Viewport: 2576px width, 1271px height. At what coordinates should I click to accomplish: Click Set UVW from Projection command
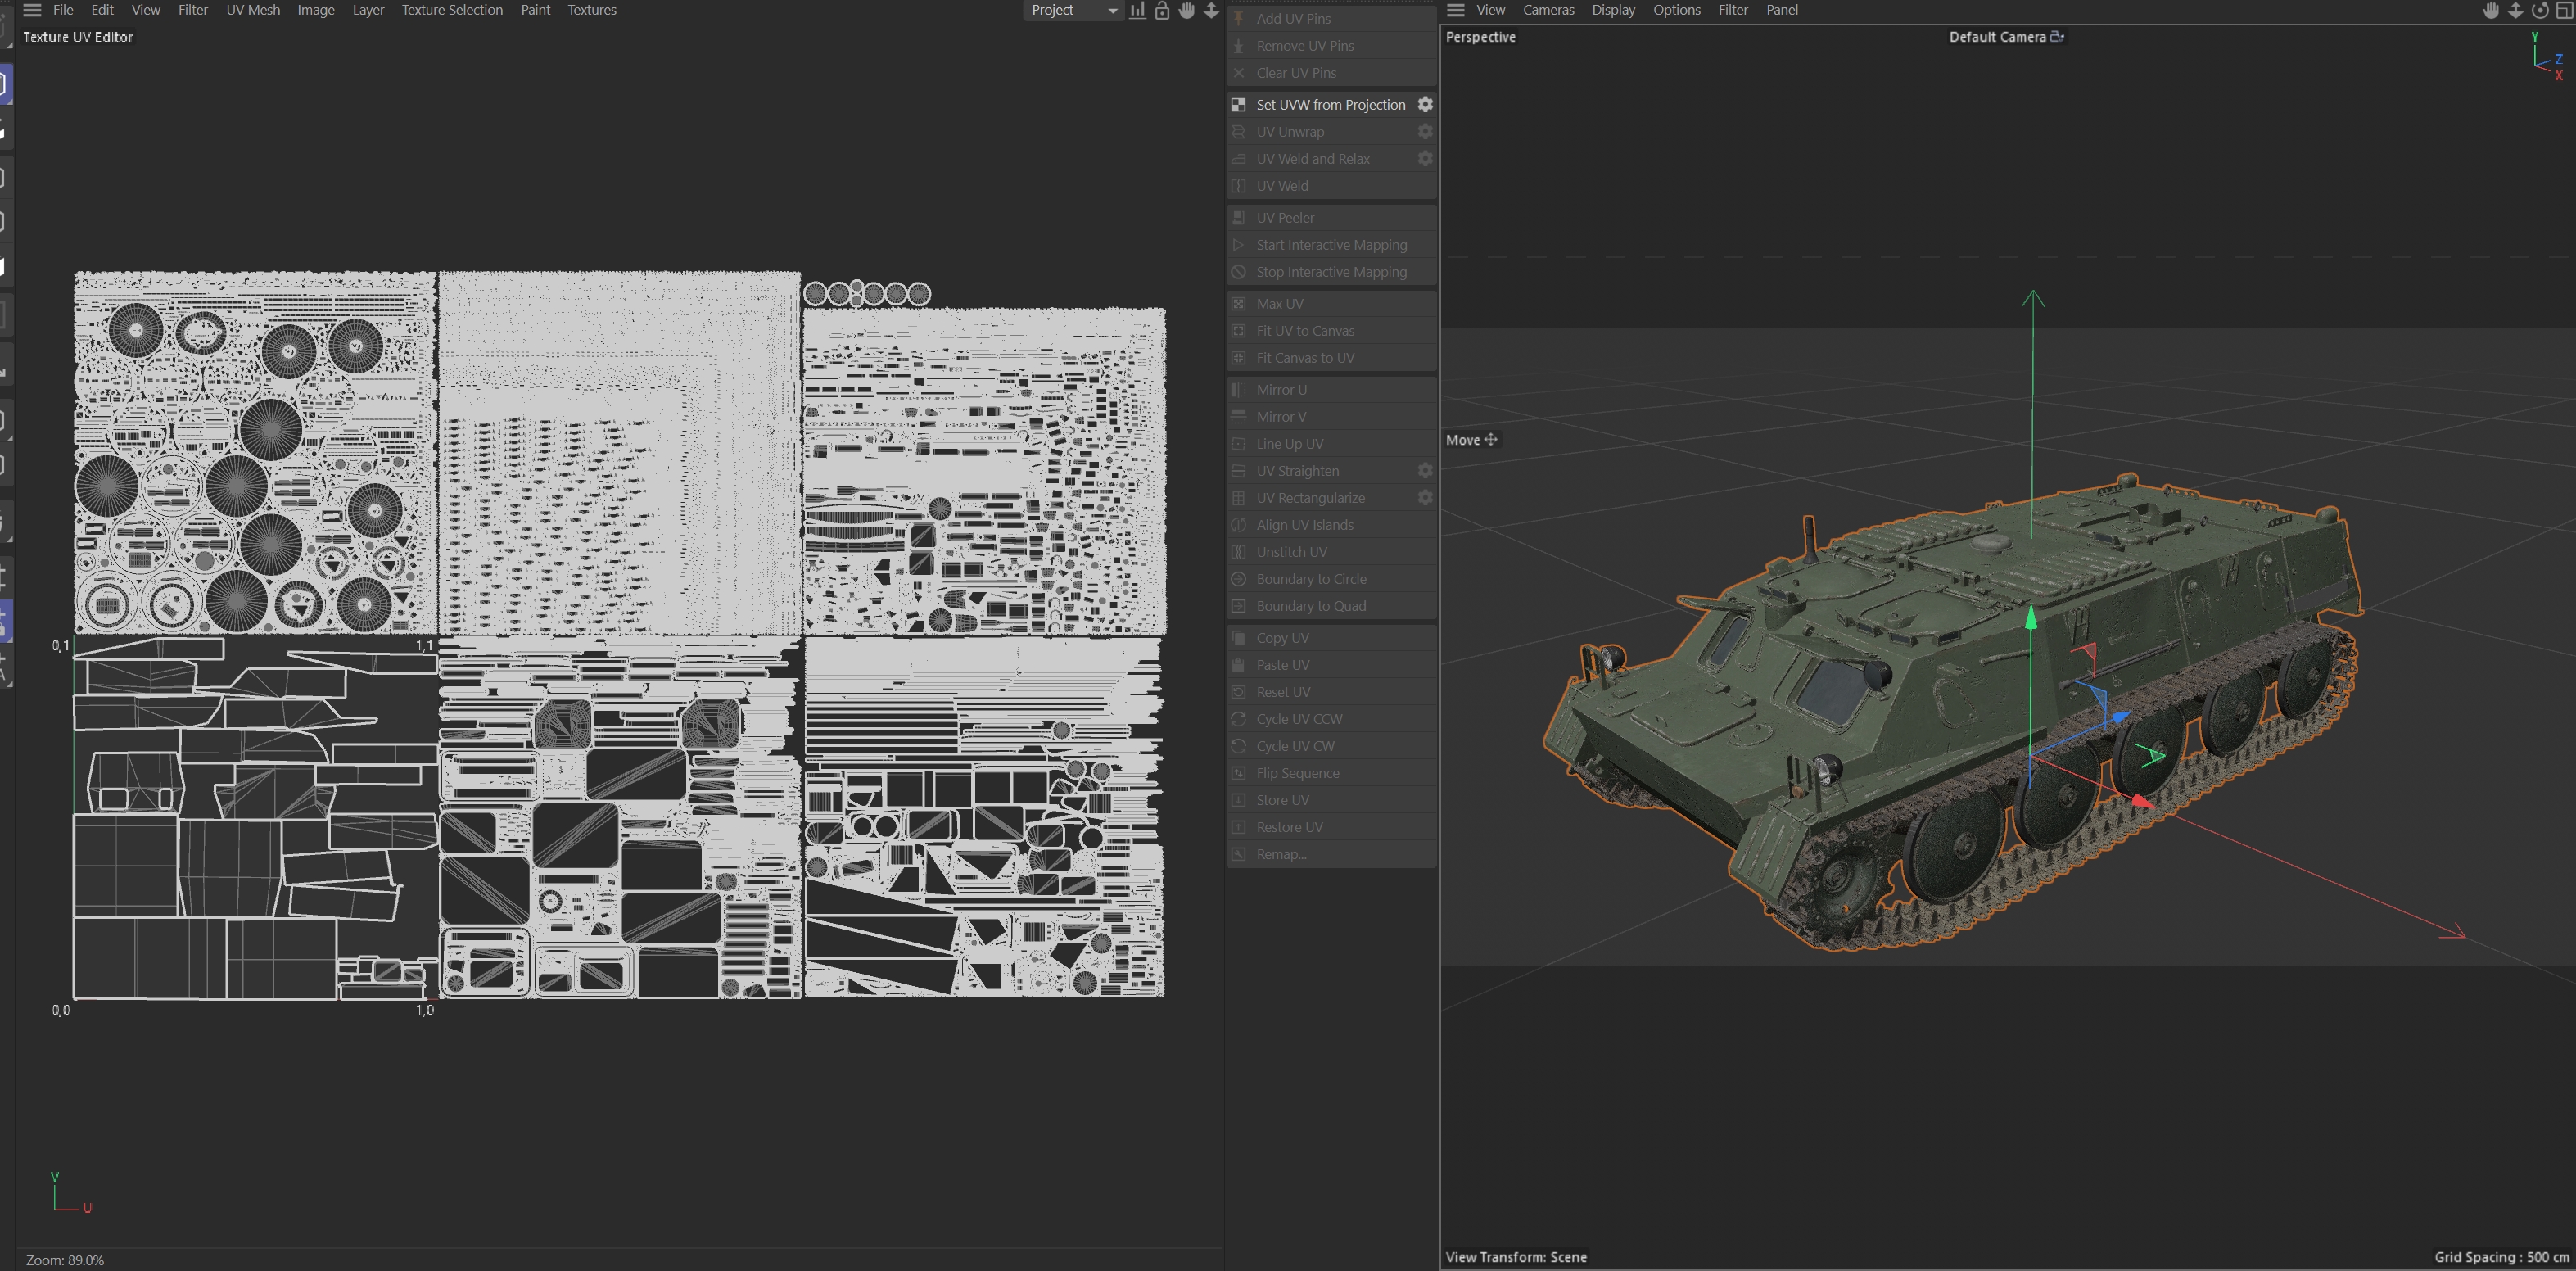click(1330, 105)
